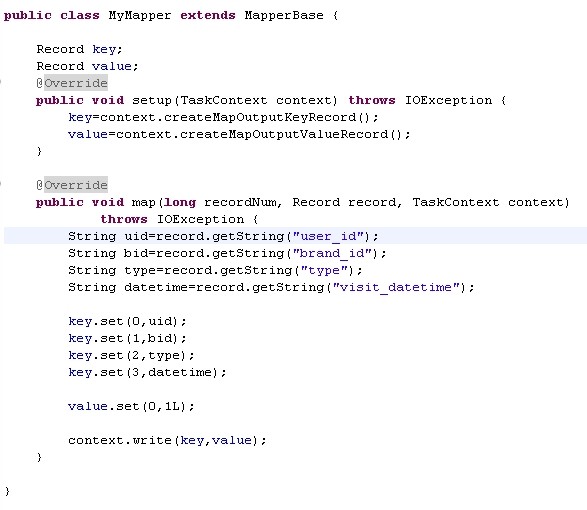Viewport: 587px width, 510px height.
Task: Click the key.set(3,datetime) statement
Action: pyautogui.click(x=147, y=373)
